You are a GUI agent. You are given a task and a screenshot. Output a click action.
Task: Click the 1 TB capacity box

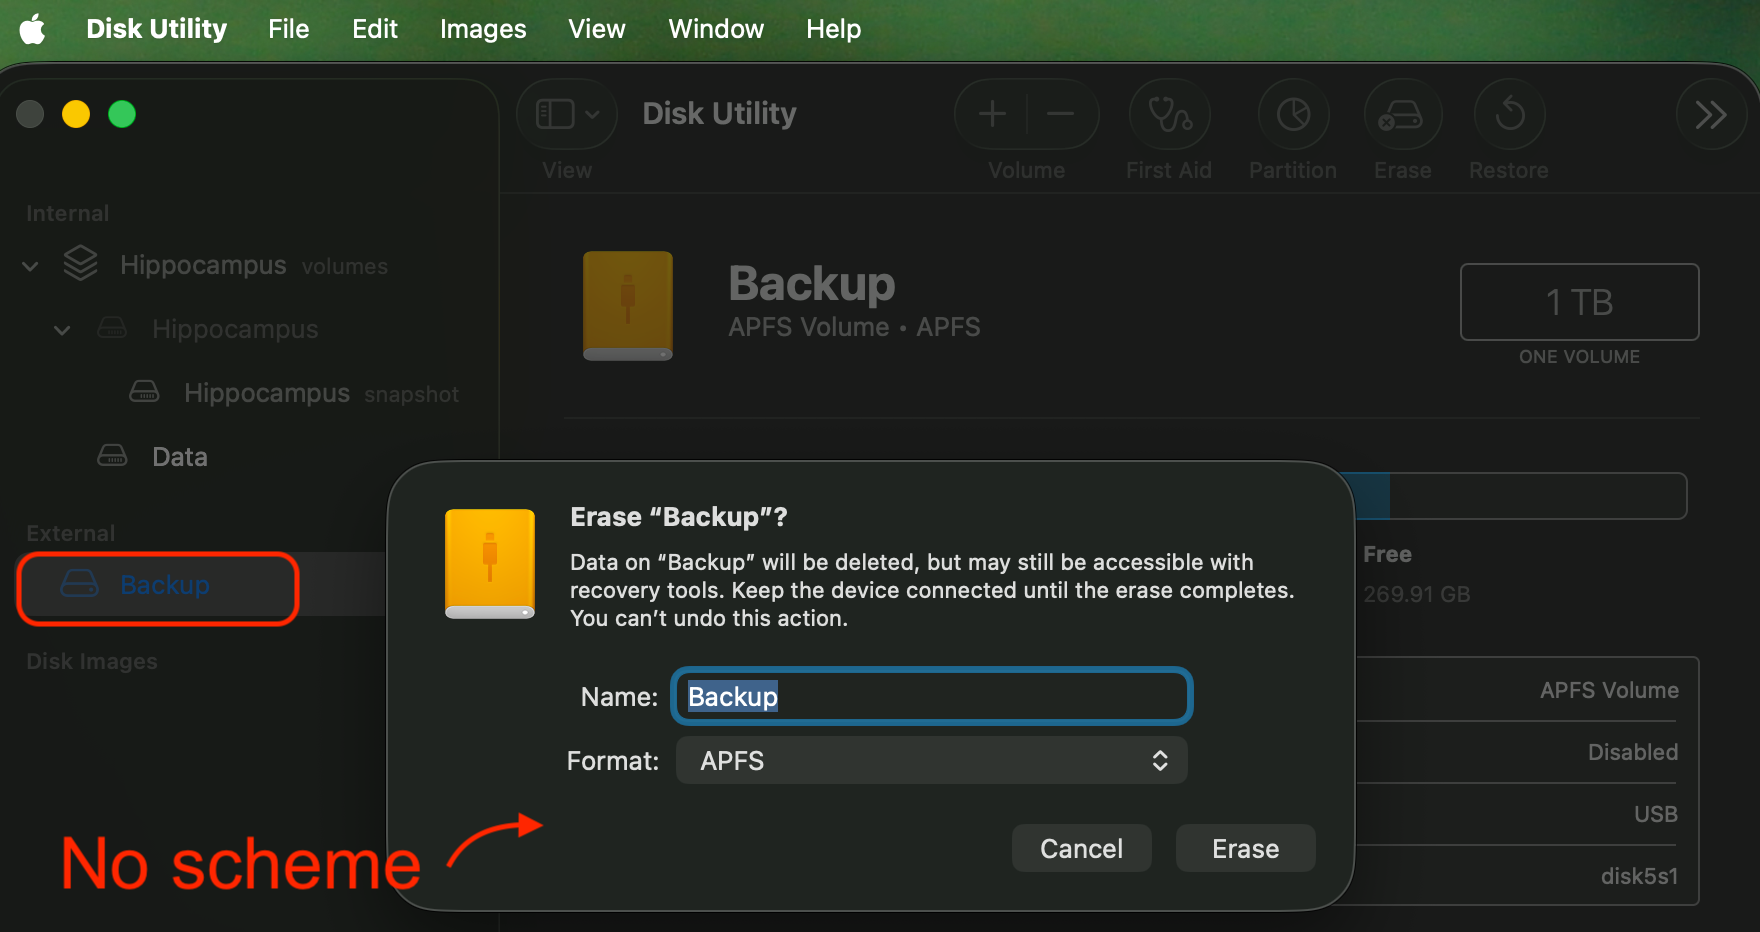(1579, 302)
